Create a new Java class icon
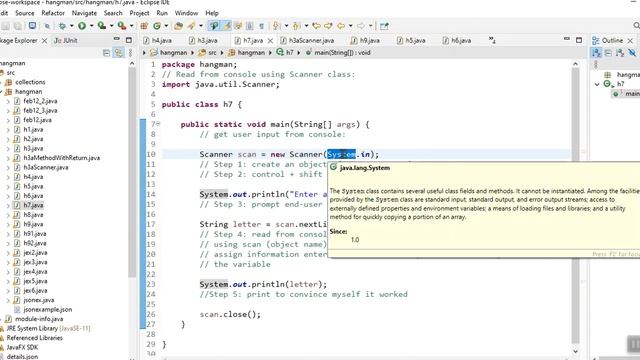This screenshot has height=360, width=640. 157,26
